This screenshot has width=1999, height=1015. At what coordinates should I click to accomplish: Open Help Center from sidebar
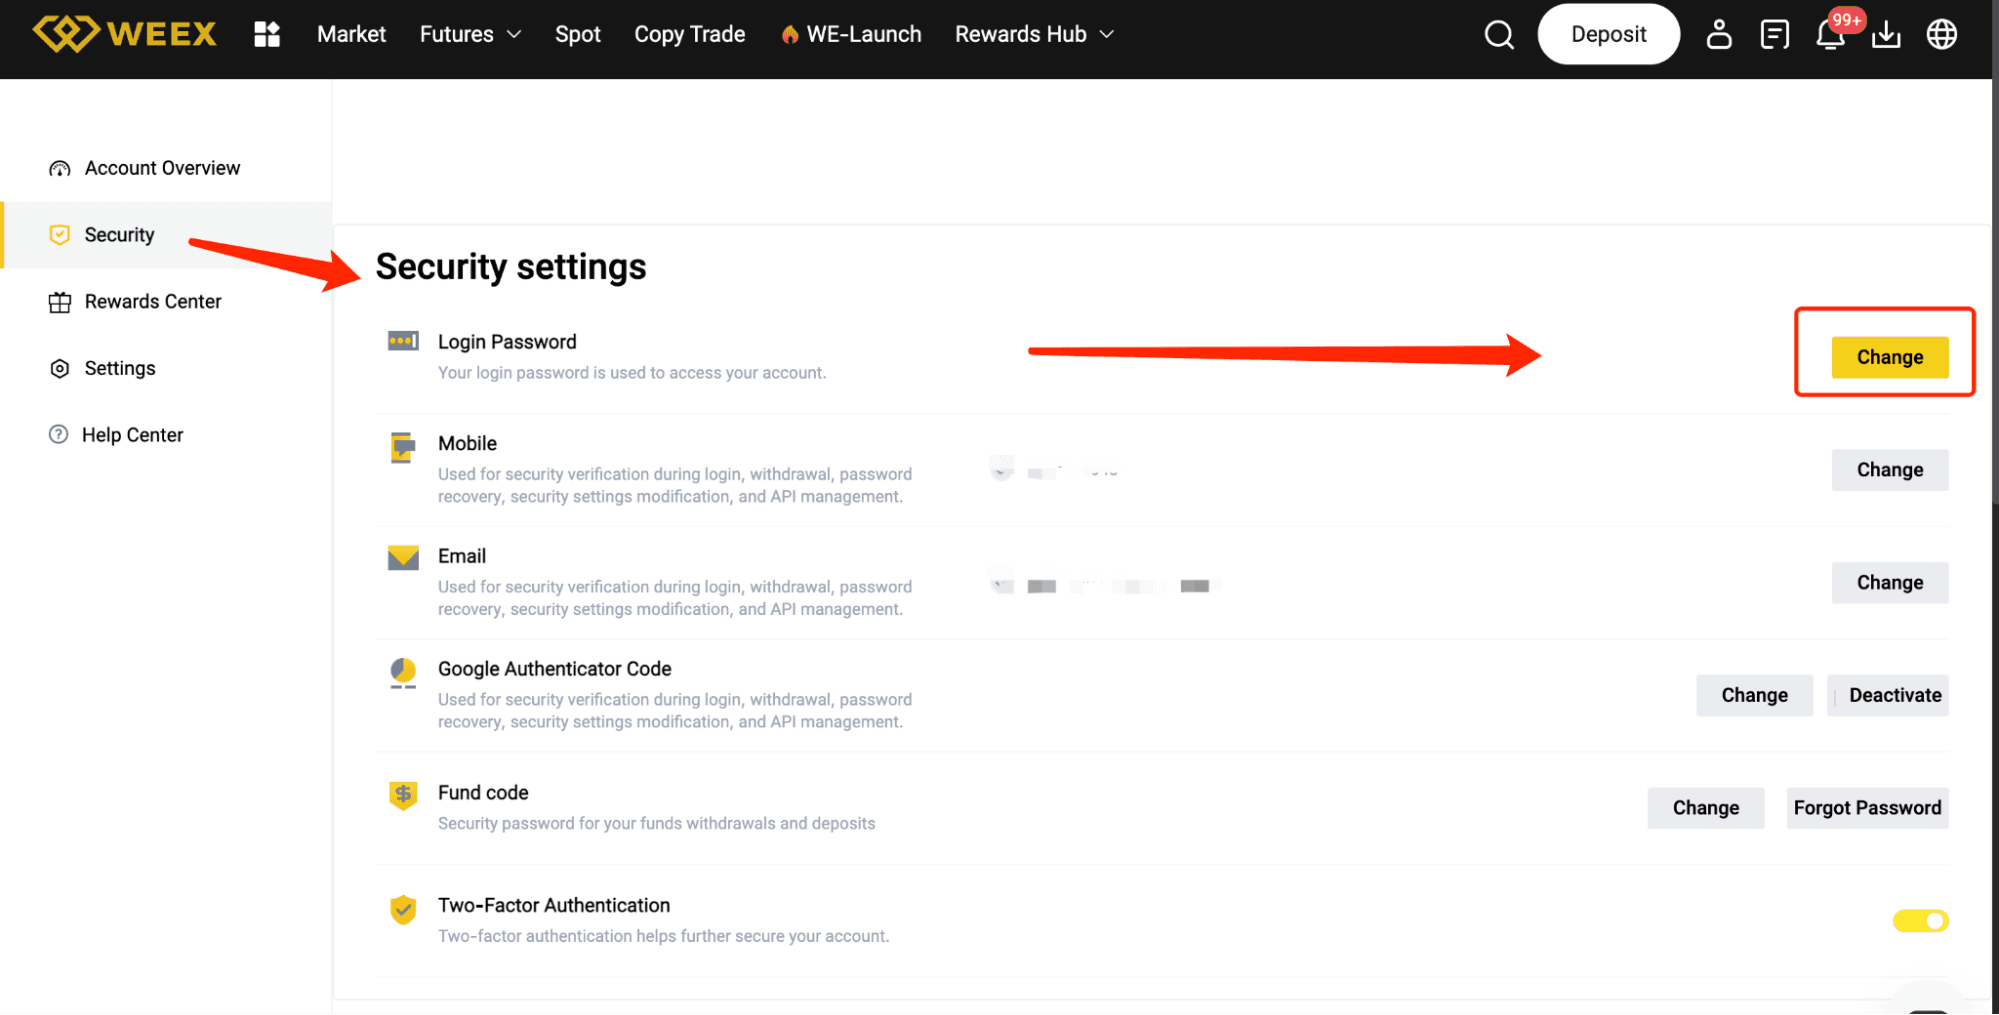pos(132,435)
